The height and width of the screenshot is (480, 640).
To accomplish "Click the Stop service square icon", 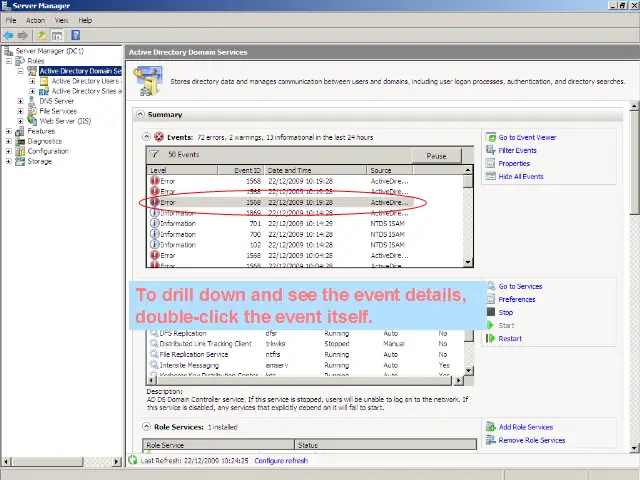I will pyautogui.click(x=490, y=312).
